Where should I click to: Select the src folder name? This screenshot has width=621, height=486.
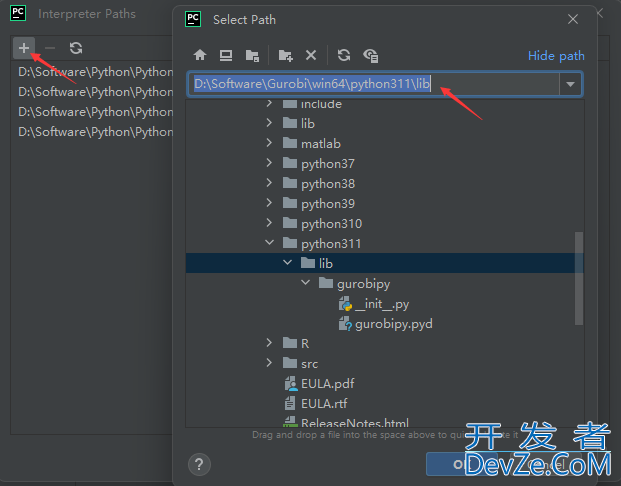[x=309, y=364]
